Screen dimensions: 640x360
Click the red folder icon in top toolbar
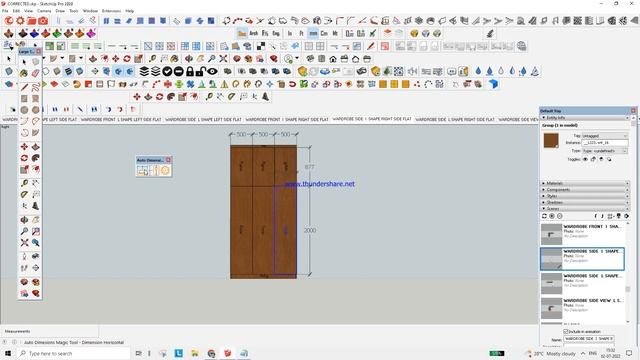31,20
